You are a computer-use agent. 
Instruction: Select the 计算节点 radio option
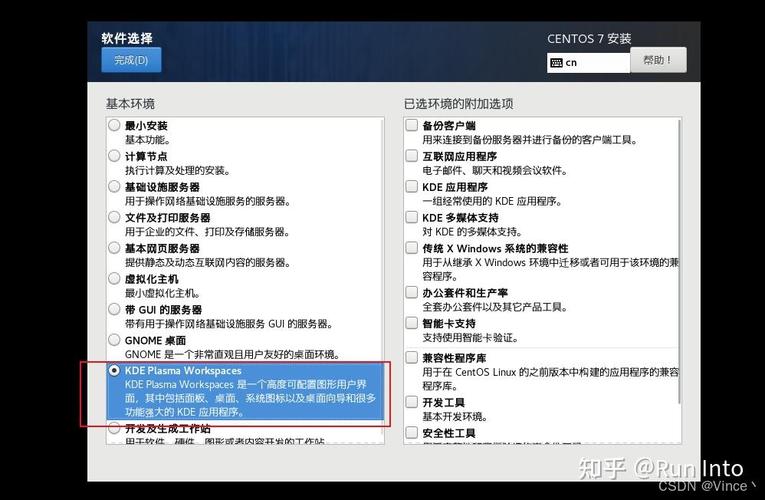pyautogui.click(x=114, y=156)
